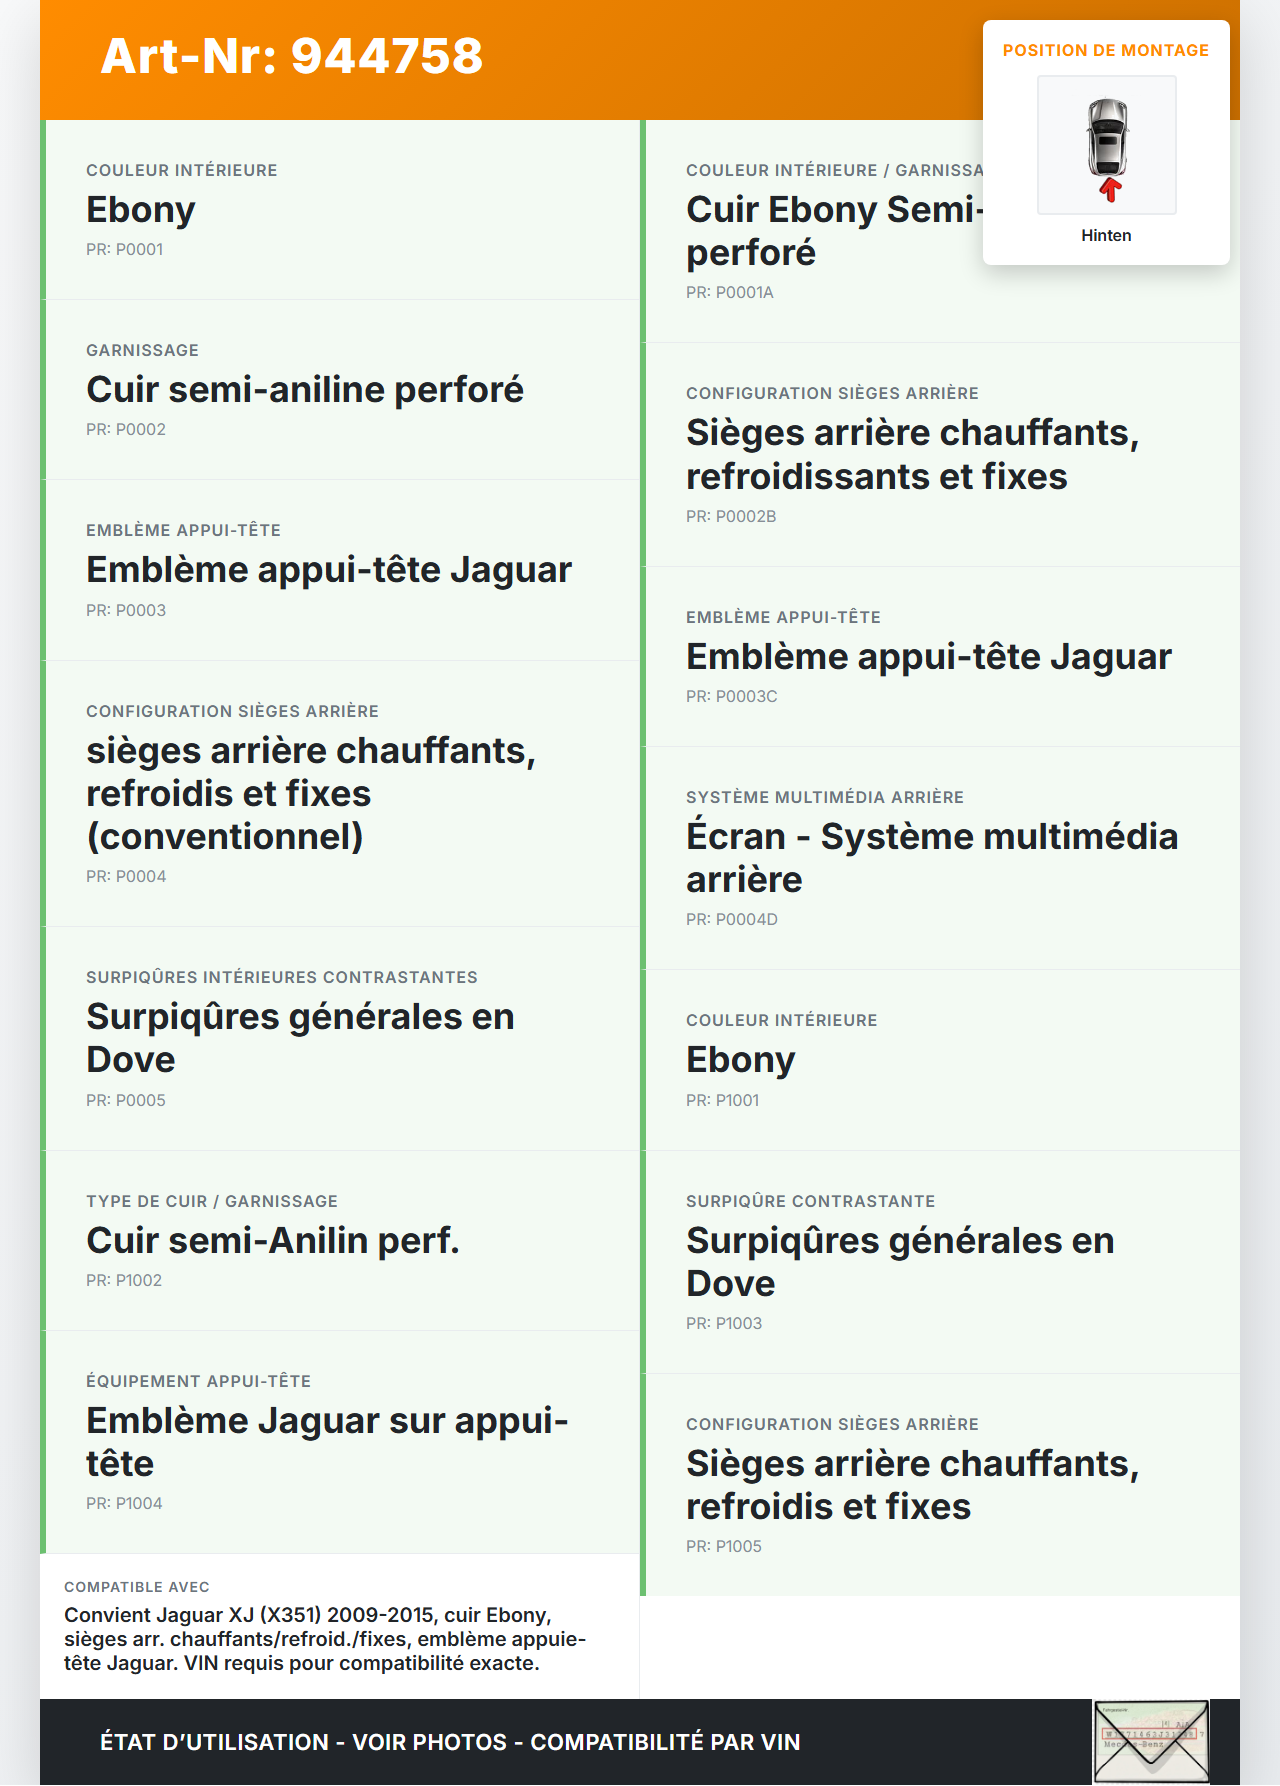Select Cuir semi-Anilin perf. entry
The width and height of the screenshot is (1280, 1786).
(x=273, y=1241)
